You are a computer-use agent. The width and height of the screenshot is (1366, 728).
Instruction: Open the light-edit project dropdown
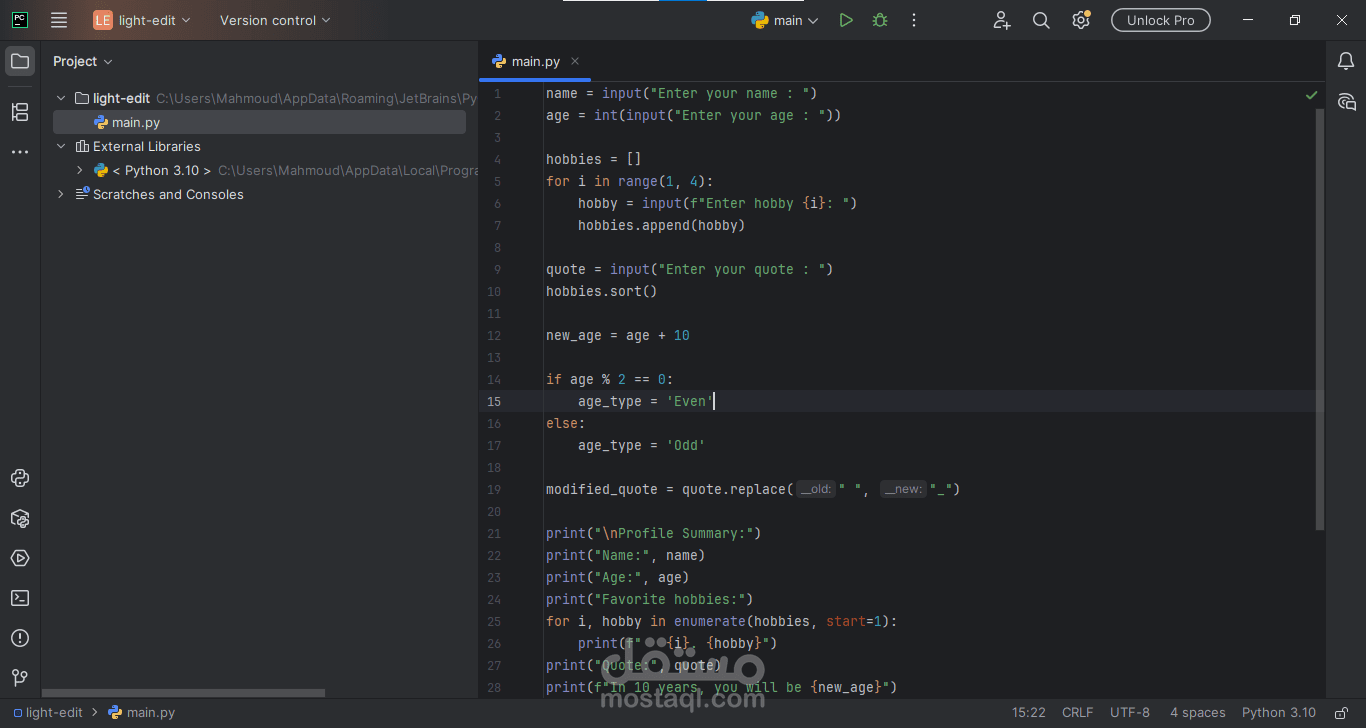pos(142,20)
